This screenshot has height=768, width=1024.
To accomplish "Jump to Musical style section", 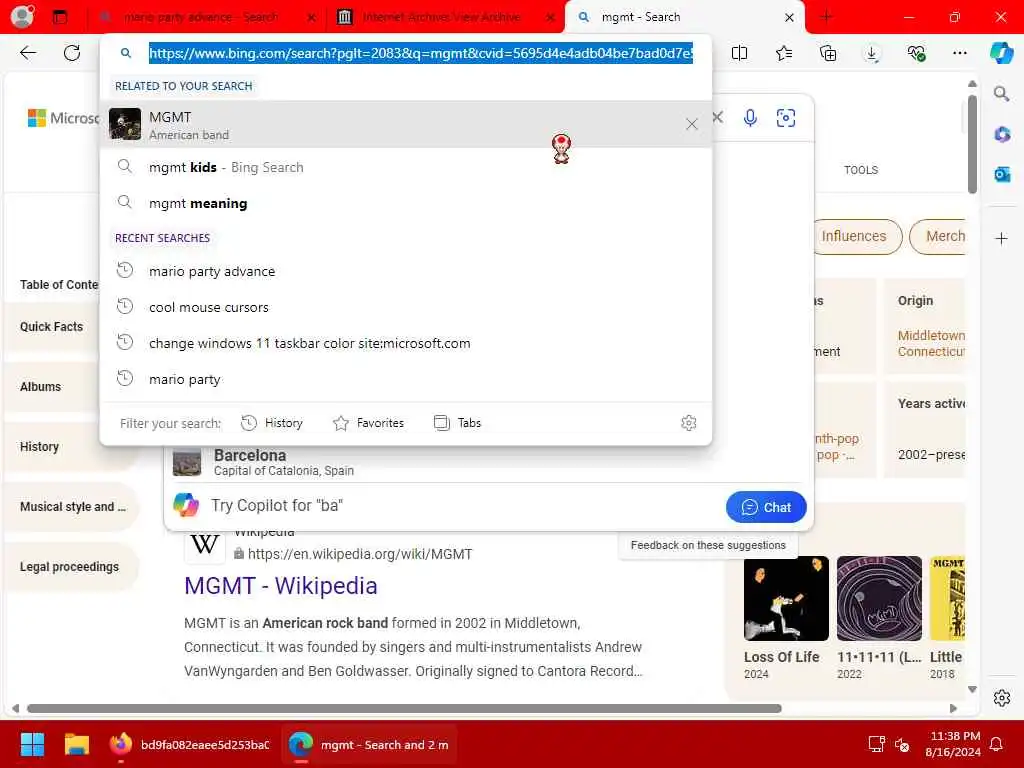I will click(x=72, y=507).
